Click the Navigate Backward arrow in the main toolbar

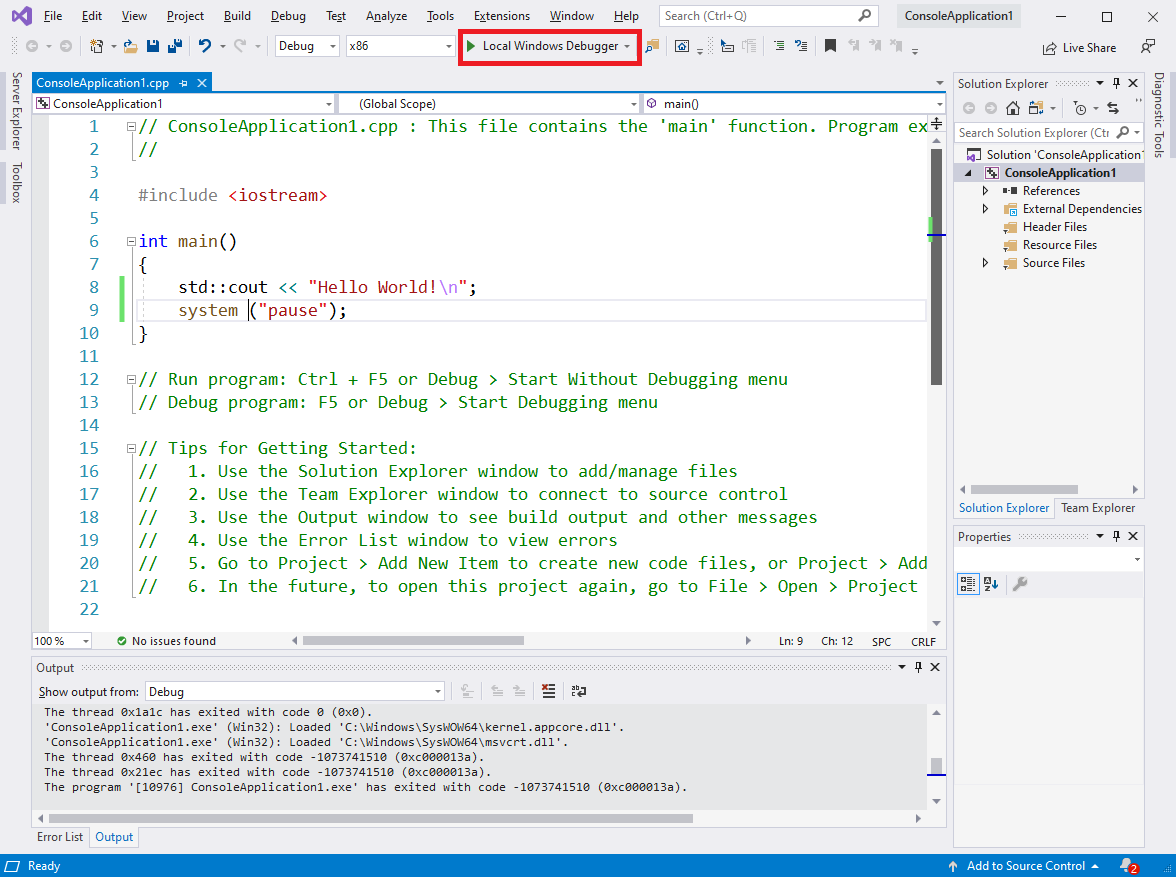click(32, 47)
